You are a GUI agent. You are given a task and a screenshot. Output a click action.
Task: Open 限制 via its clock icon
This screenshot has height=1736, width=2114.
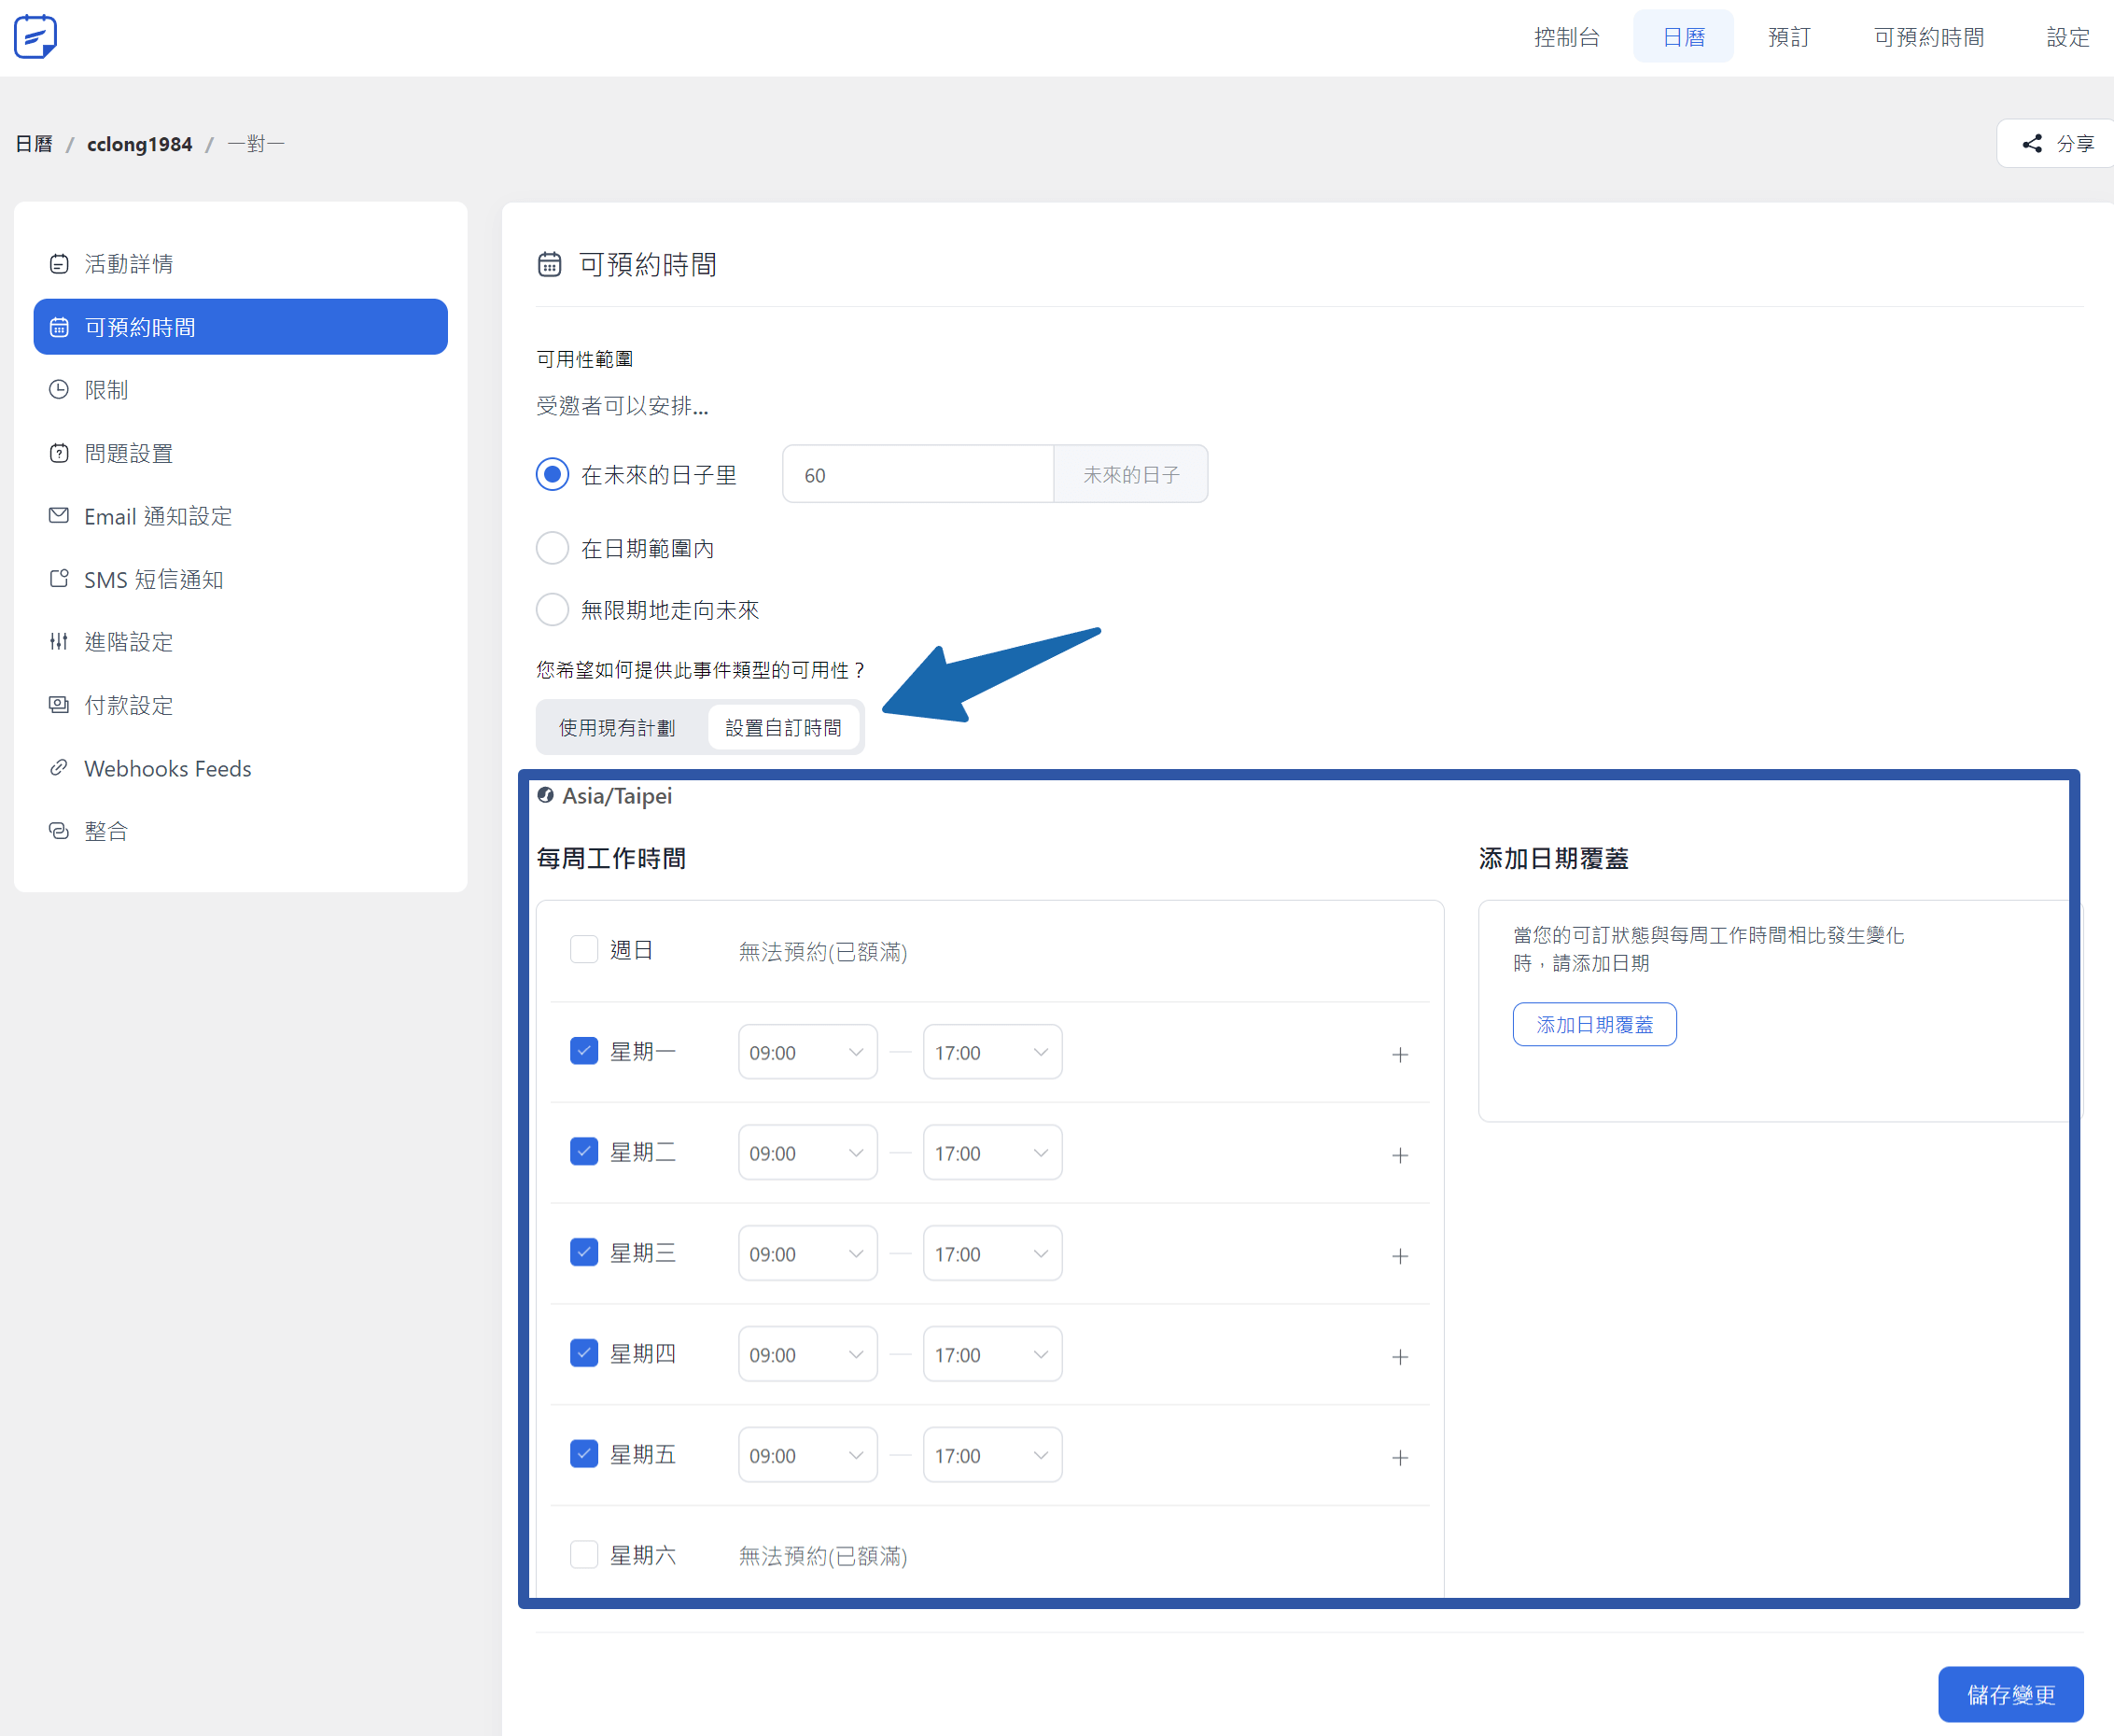(x=59, y=390)
